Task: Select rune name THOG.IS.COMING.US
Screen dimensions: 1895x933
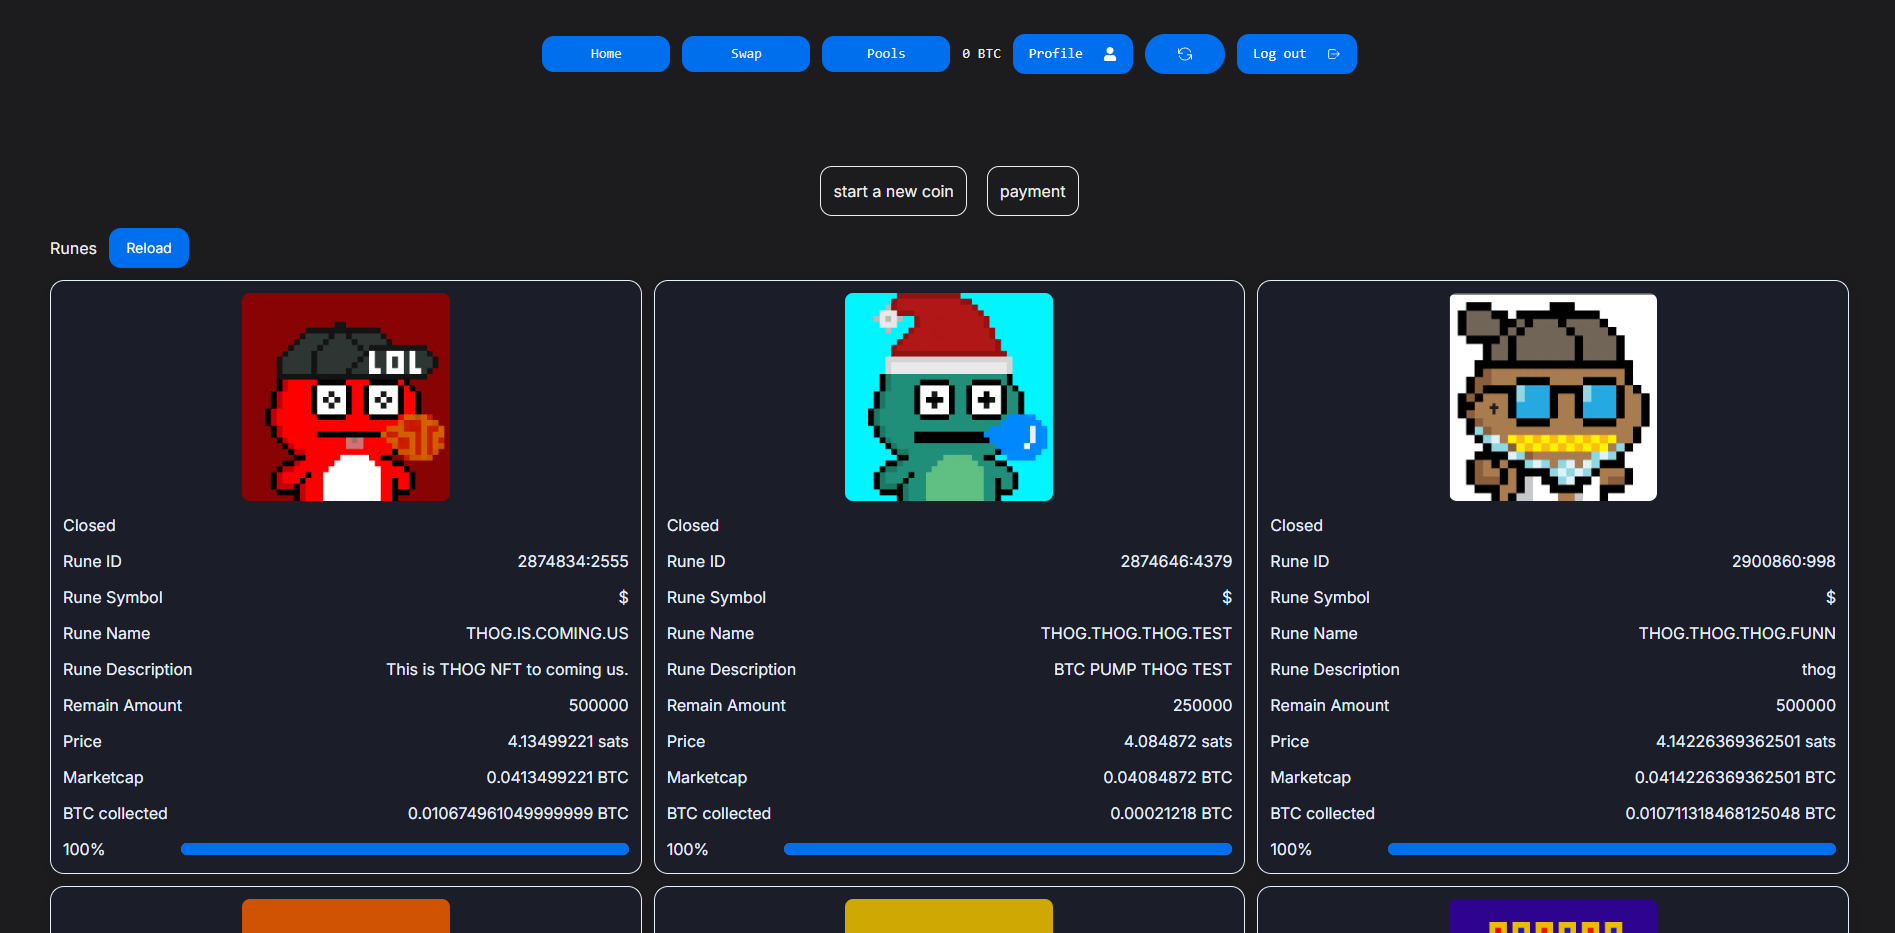Action: pyautogui.click(x=547, y=633)
